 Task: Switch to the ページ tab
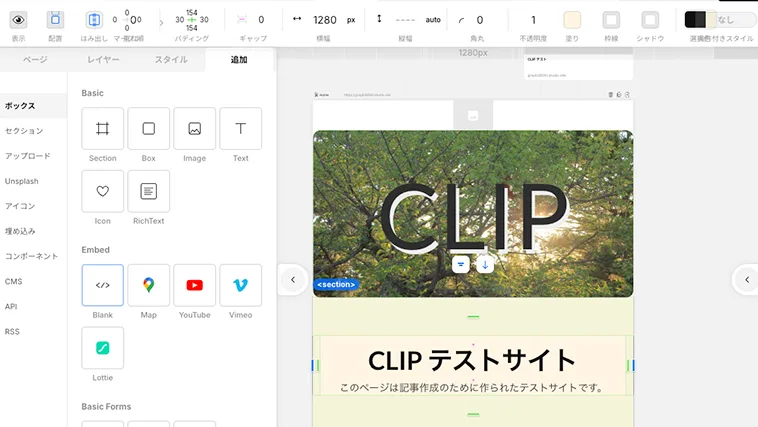(x=35, y=59)
